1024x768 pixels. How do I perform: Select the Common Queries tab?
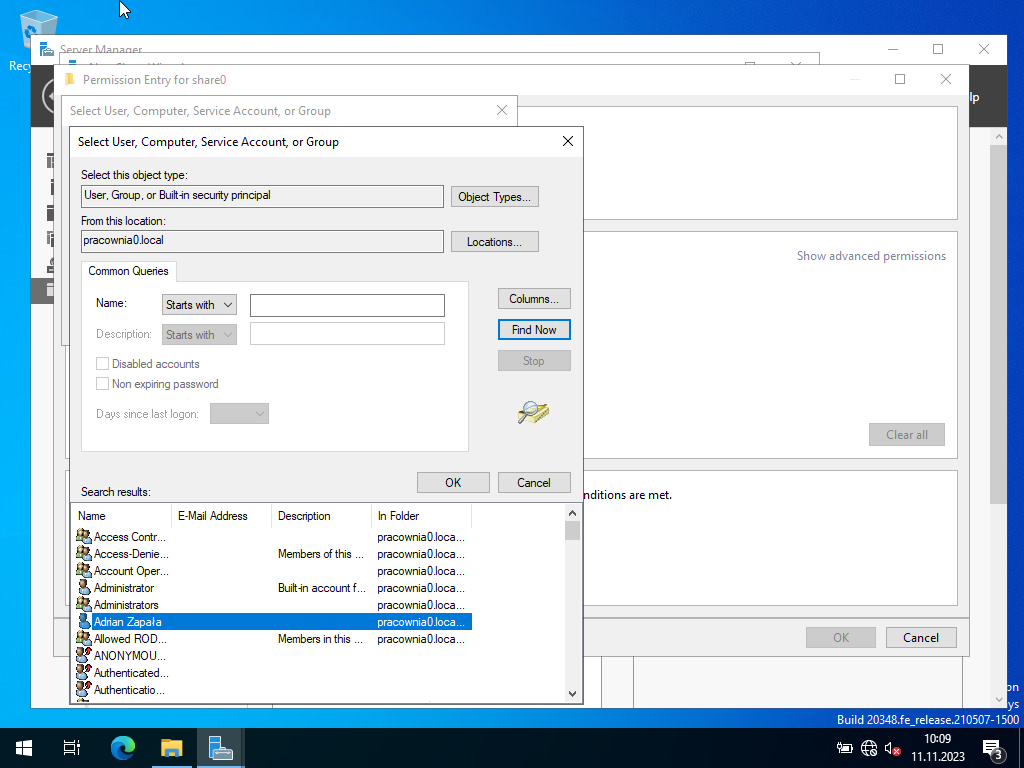(x=128, y=271)
